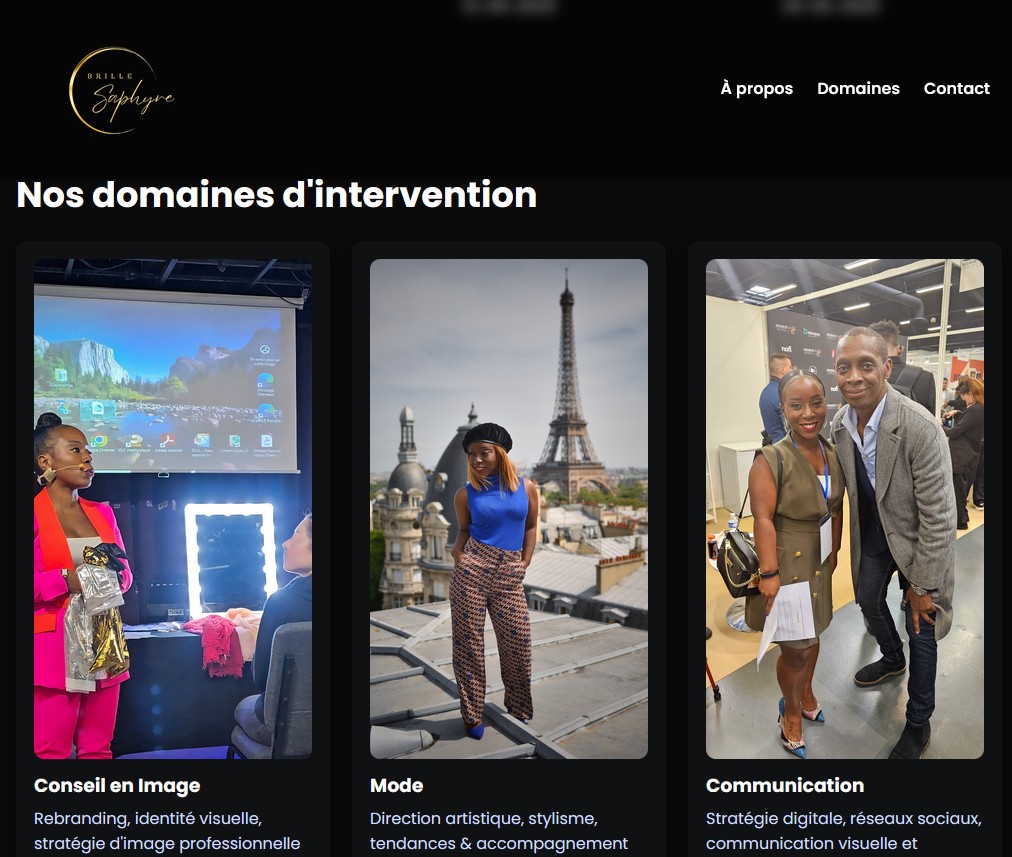Screen dimensions: 1012x857
Task: Click the Mode card heading
Action: tap(396, 785)
